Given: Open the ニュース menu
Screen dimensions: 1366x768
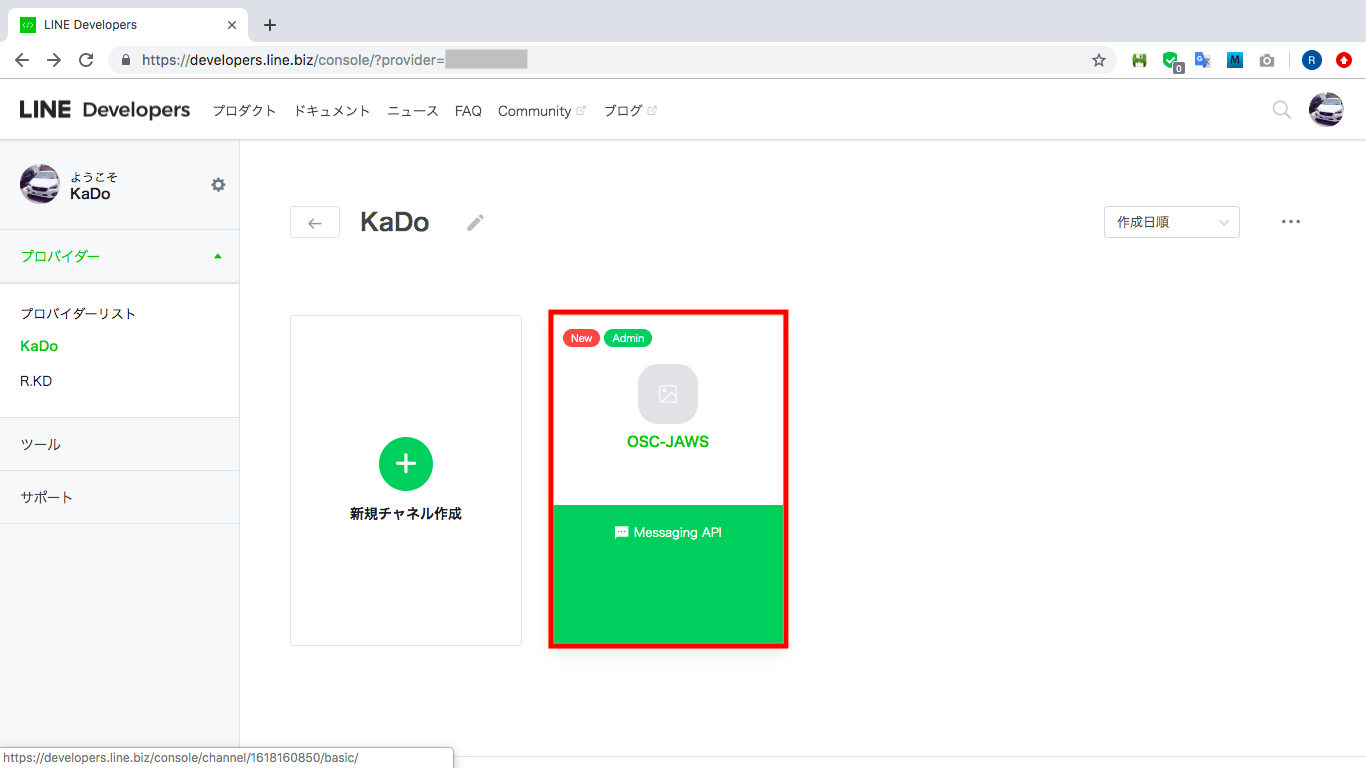Looking at the screenshot, I should [x=413, y=111].
